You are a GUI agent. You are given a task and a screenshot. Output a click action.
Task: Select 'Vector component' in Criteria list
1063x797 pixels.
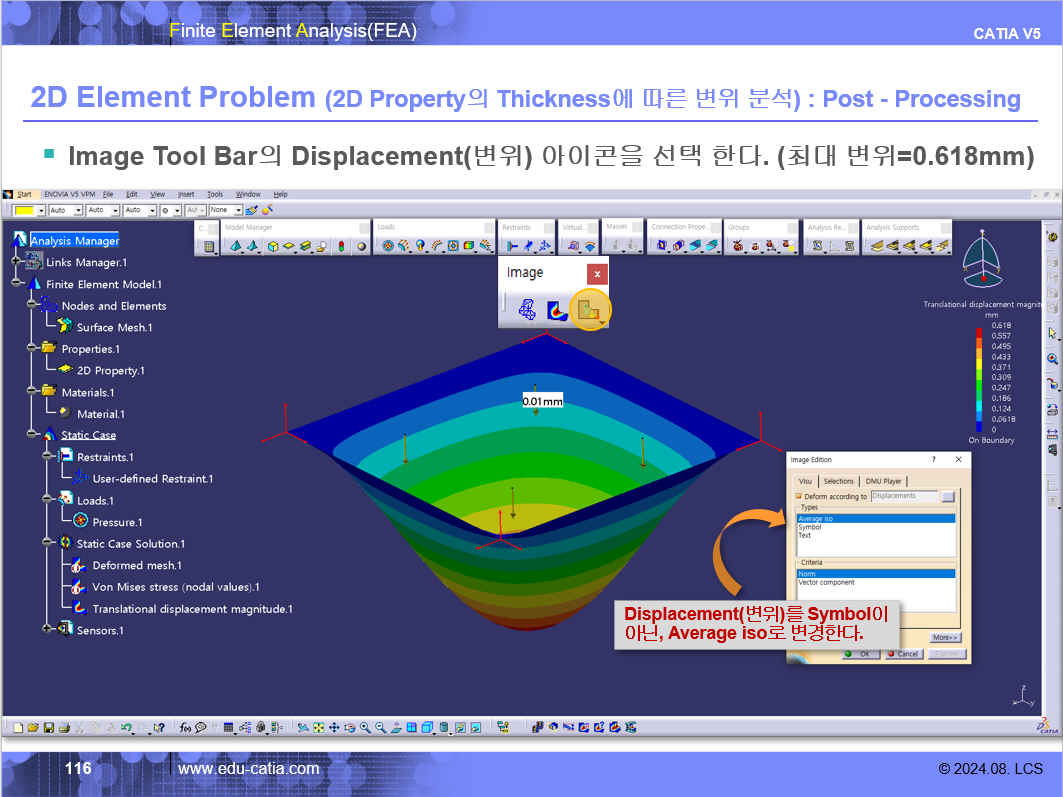coord(826,582)
